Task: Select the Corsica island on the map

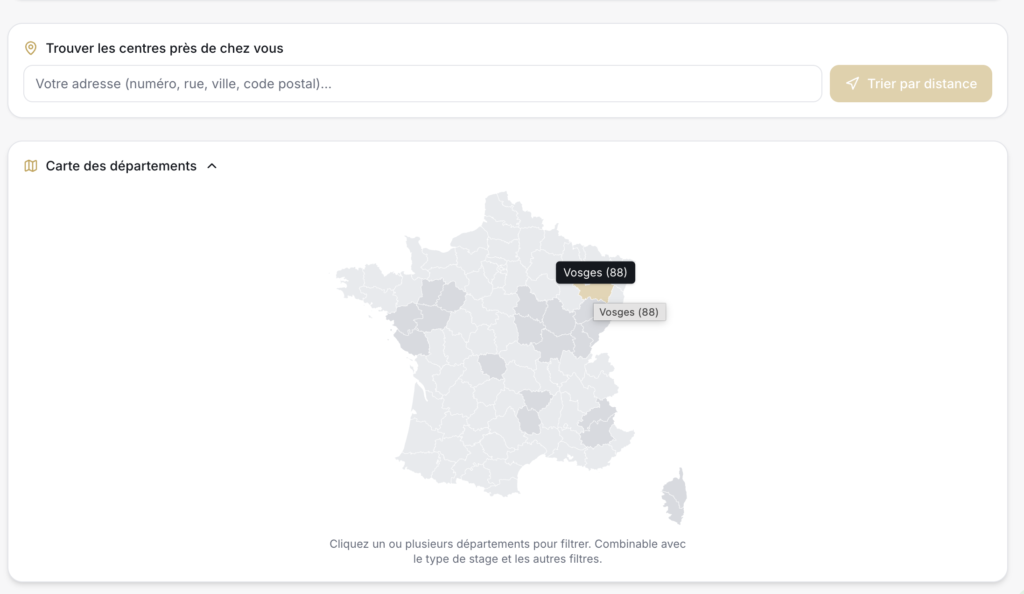Action: click(675, 497)
